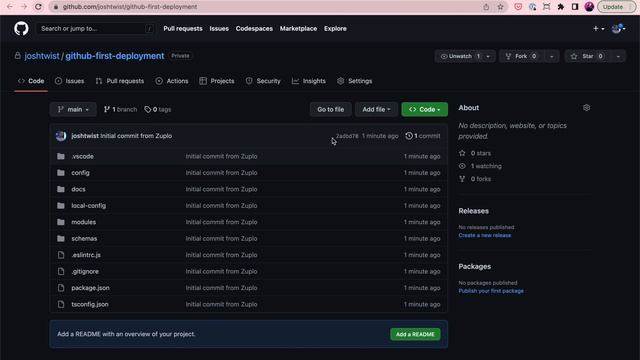Open the repository Settings tab
The width and height of the screenshot is (640, 360).
354,81
